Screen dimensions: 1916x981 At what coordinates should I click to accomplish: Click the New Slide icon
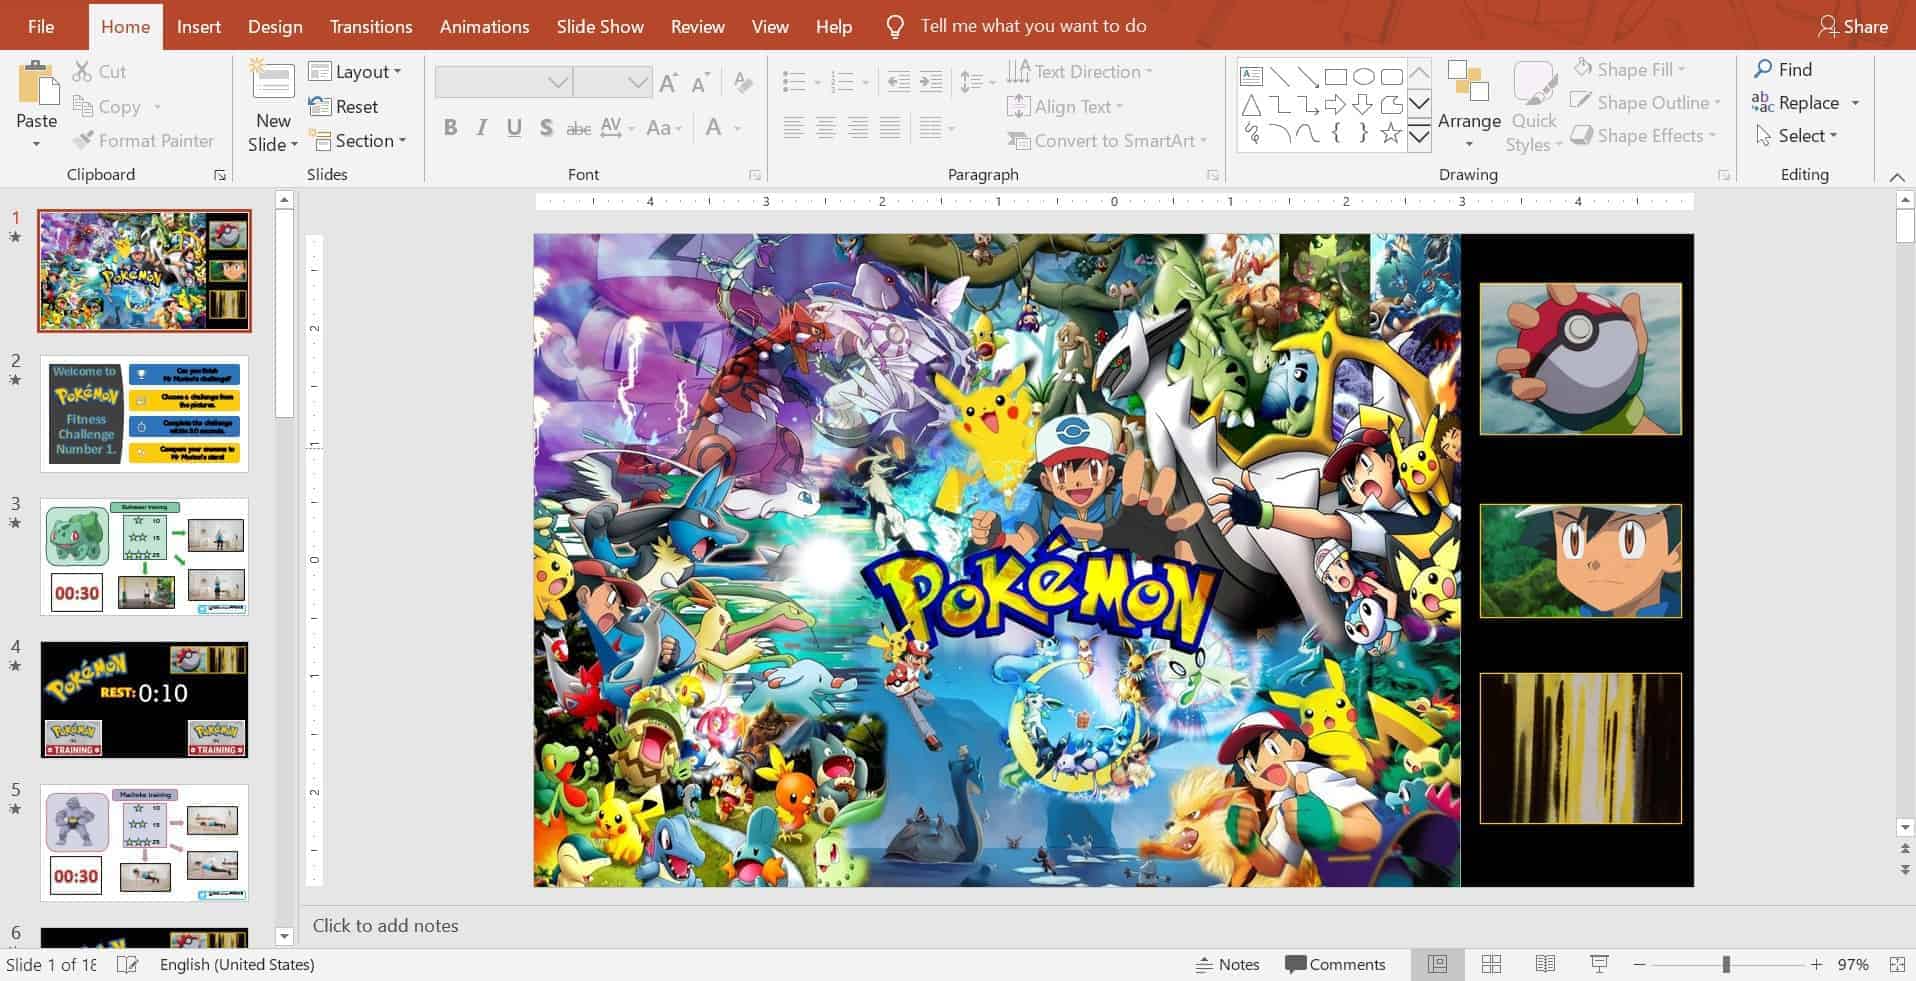pos(272,82)
